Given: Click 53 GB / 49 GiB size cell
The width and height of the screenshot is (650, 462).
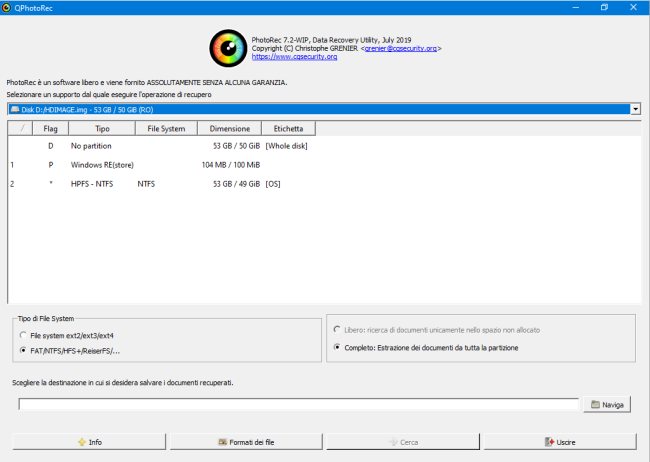Looking at the screenshot, I should [x=236, y=184].
